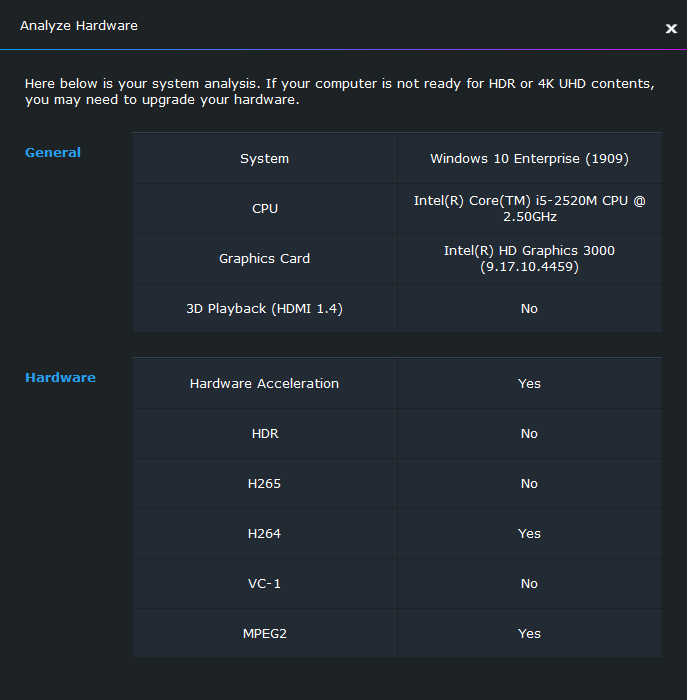Screen dimensions: 687x700
Task: Click the H264 row label
Action: pyautogui.click(x=265, y=534)
